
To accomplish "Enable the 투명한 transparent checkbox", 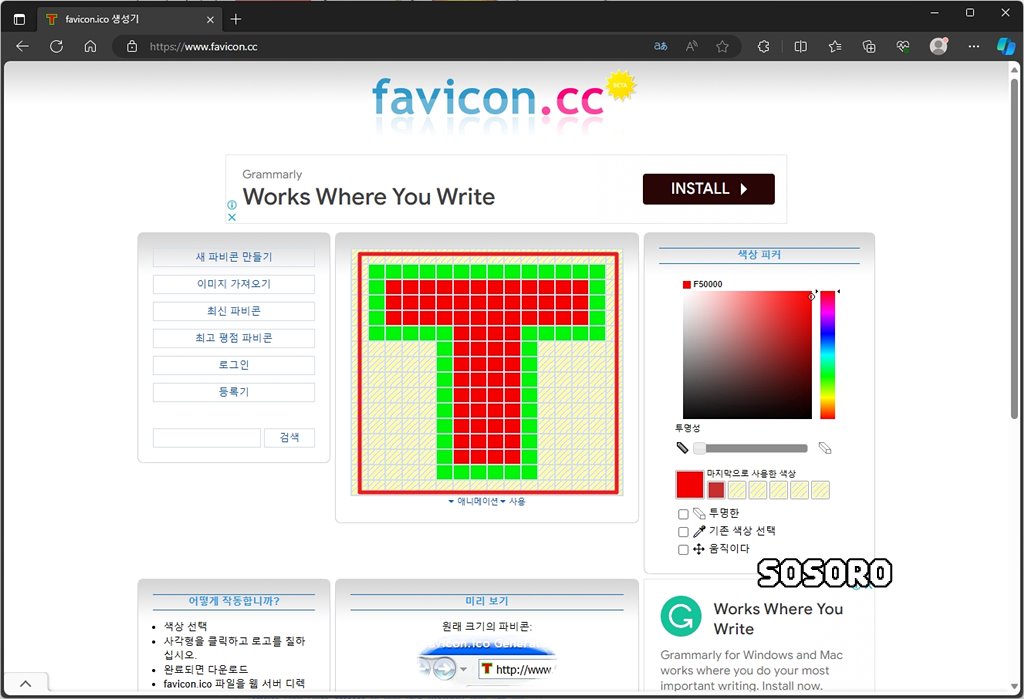I will tap(683, 514).
